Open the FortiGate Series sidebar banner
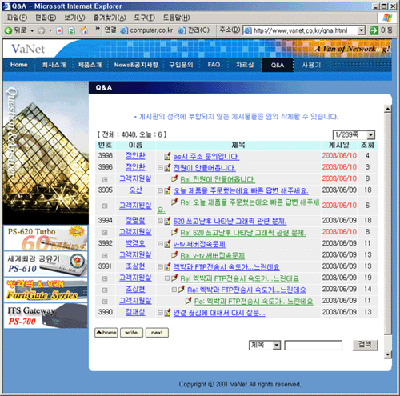 point(45,290)
